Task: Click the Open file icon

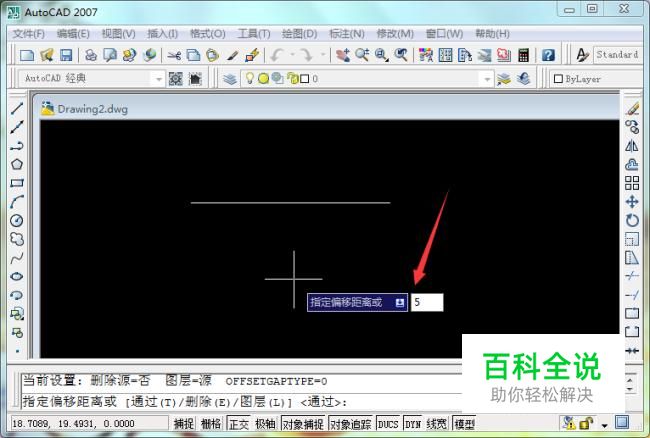Action: pos(46,55)
